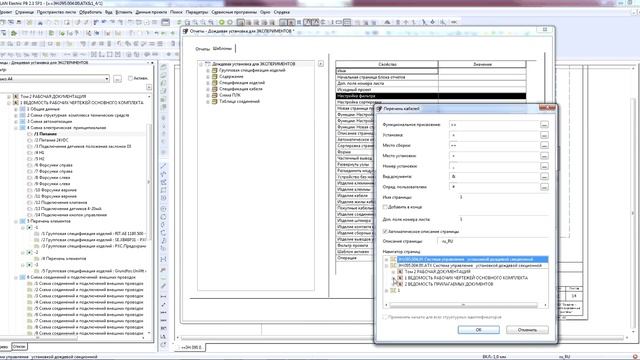Click the icon of Том 2 РАБОЧАЯ ДОКУМЕНТАЦИЯ in page navigator

[x=400, y=271]
